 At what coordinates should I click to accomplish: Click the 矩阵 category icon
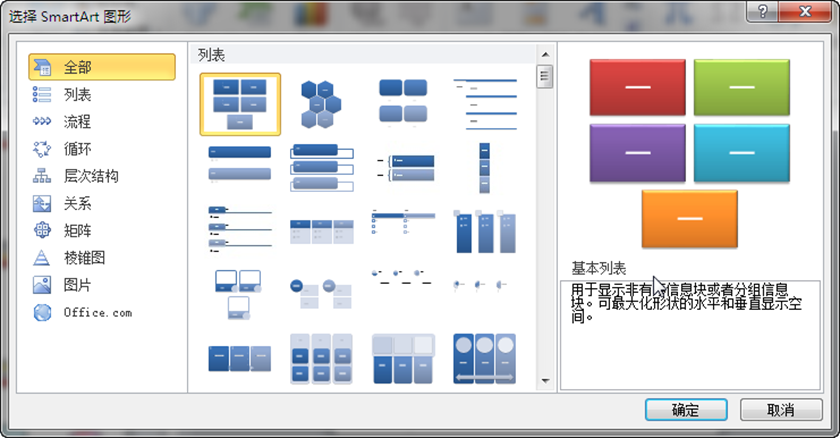(x=42, y=230)
